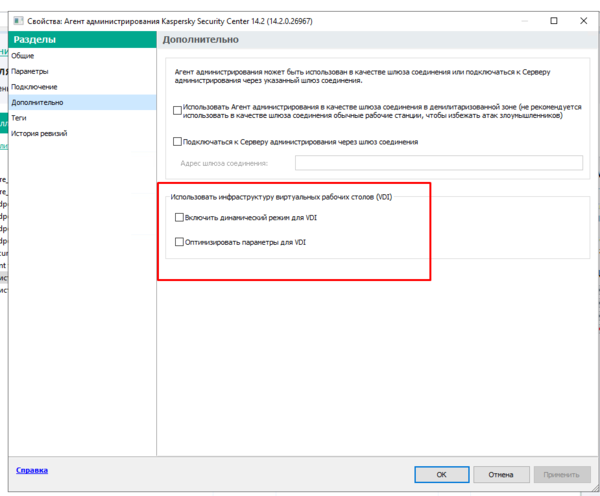This screenshot has height=496, width=600.
Task: Enable connecting to Server via connection gateway
Action: (178, 142)
